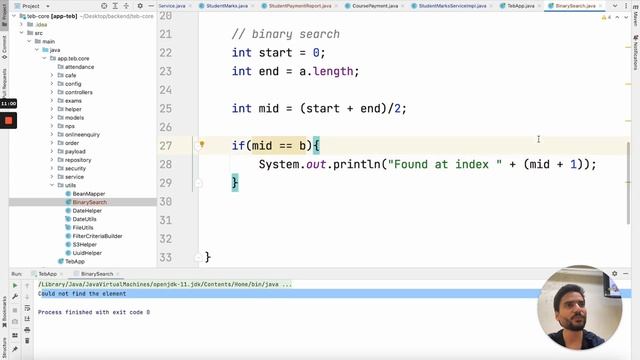This screenshot has height=360, width=640.
Task: Switch to TebApp.java editor tab
Action: 520,6
